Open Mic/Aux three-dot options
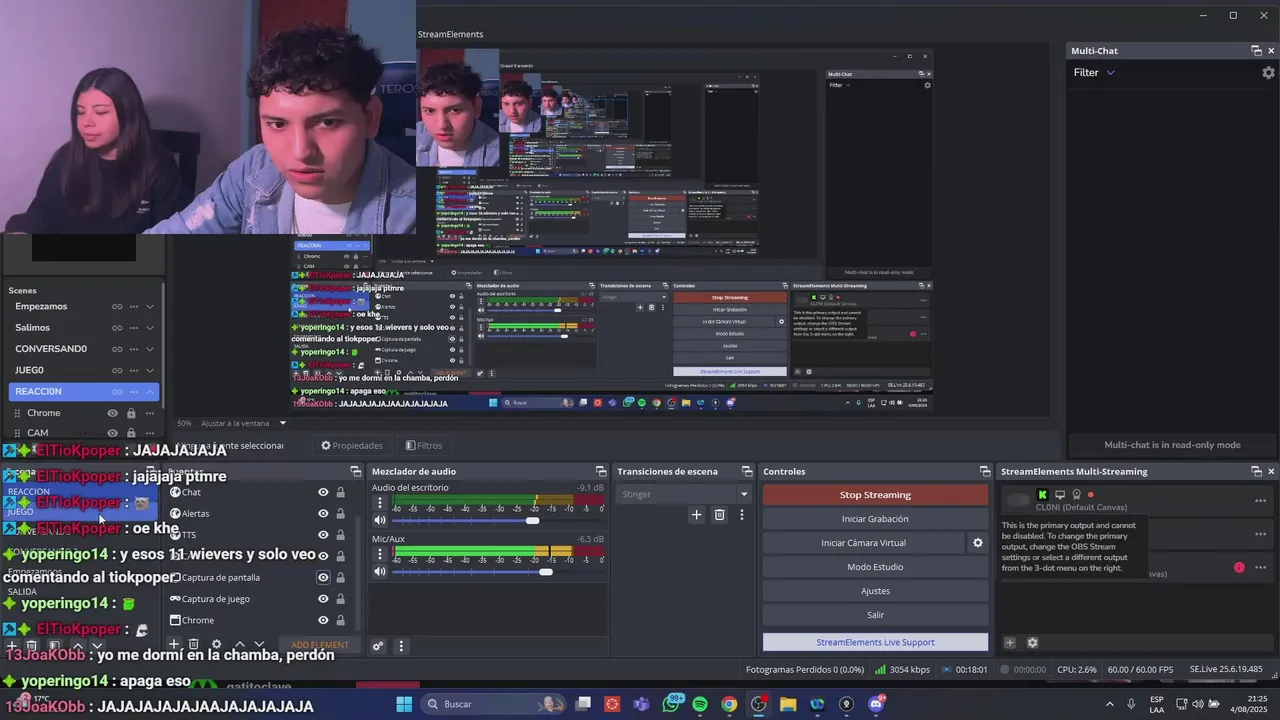The image size is (1280, 720). [x=379, y=554]
